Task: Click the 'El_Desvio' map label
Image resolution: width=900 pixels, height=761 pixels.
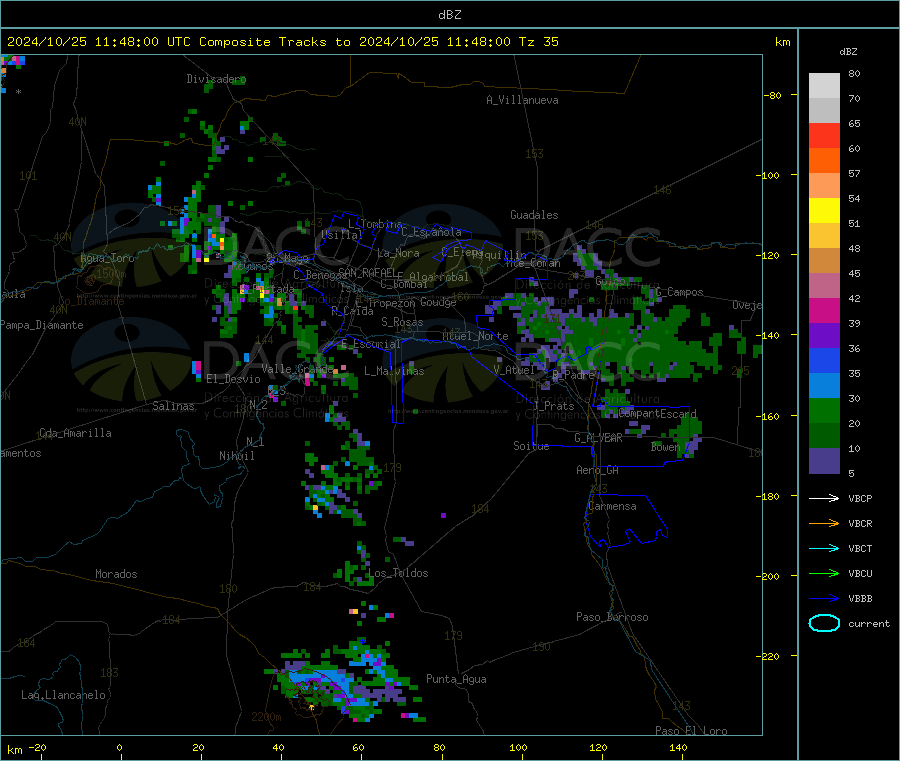Action: (234, 379)
